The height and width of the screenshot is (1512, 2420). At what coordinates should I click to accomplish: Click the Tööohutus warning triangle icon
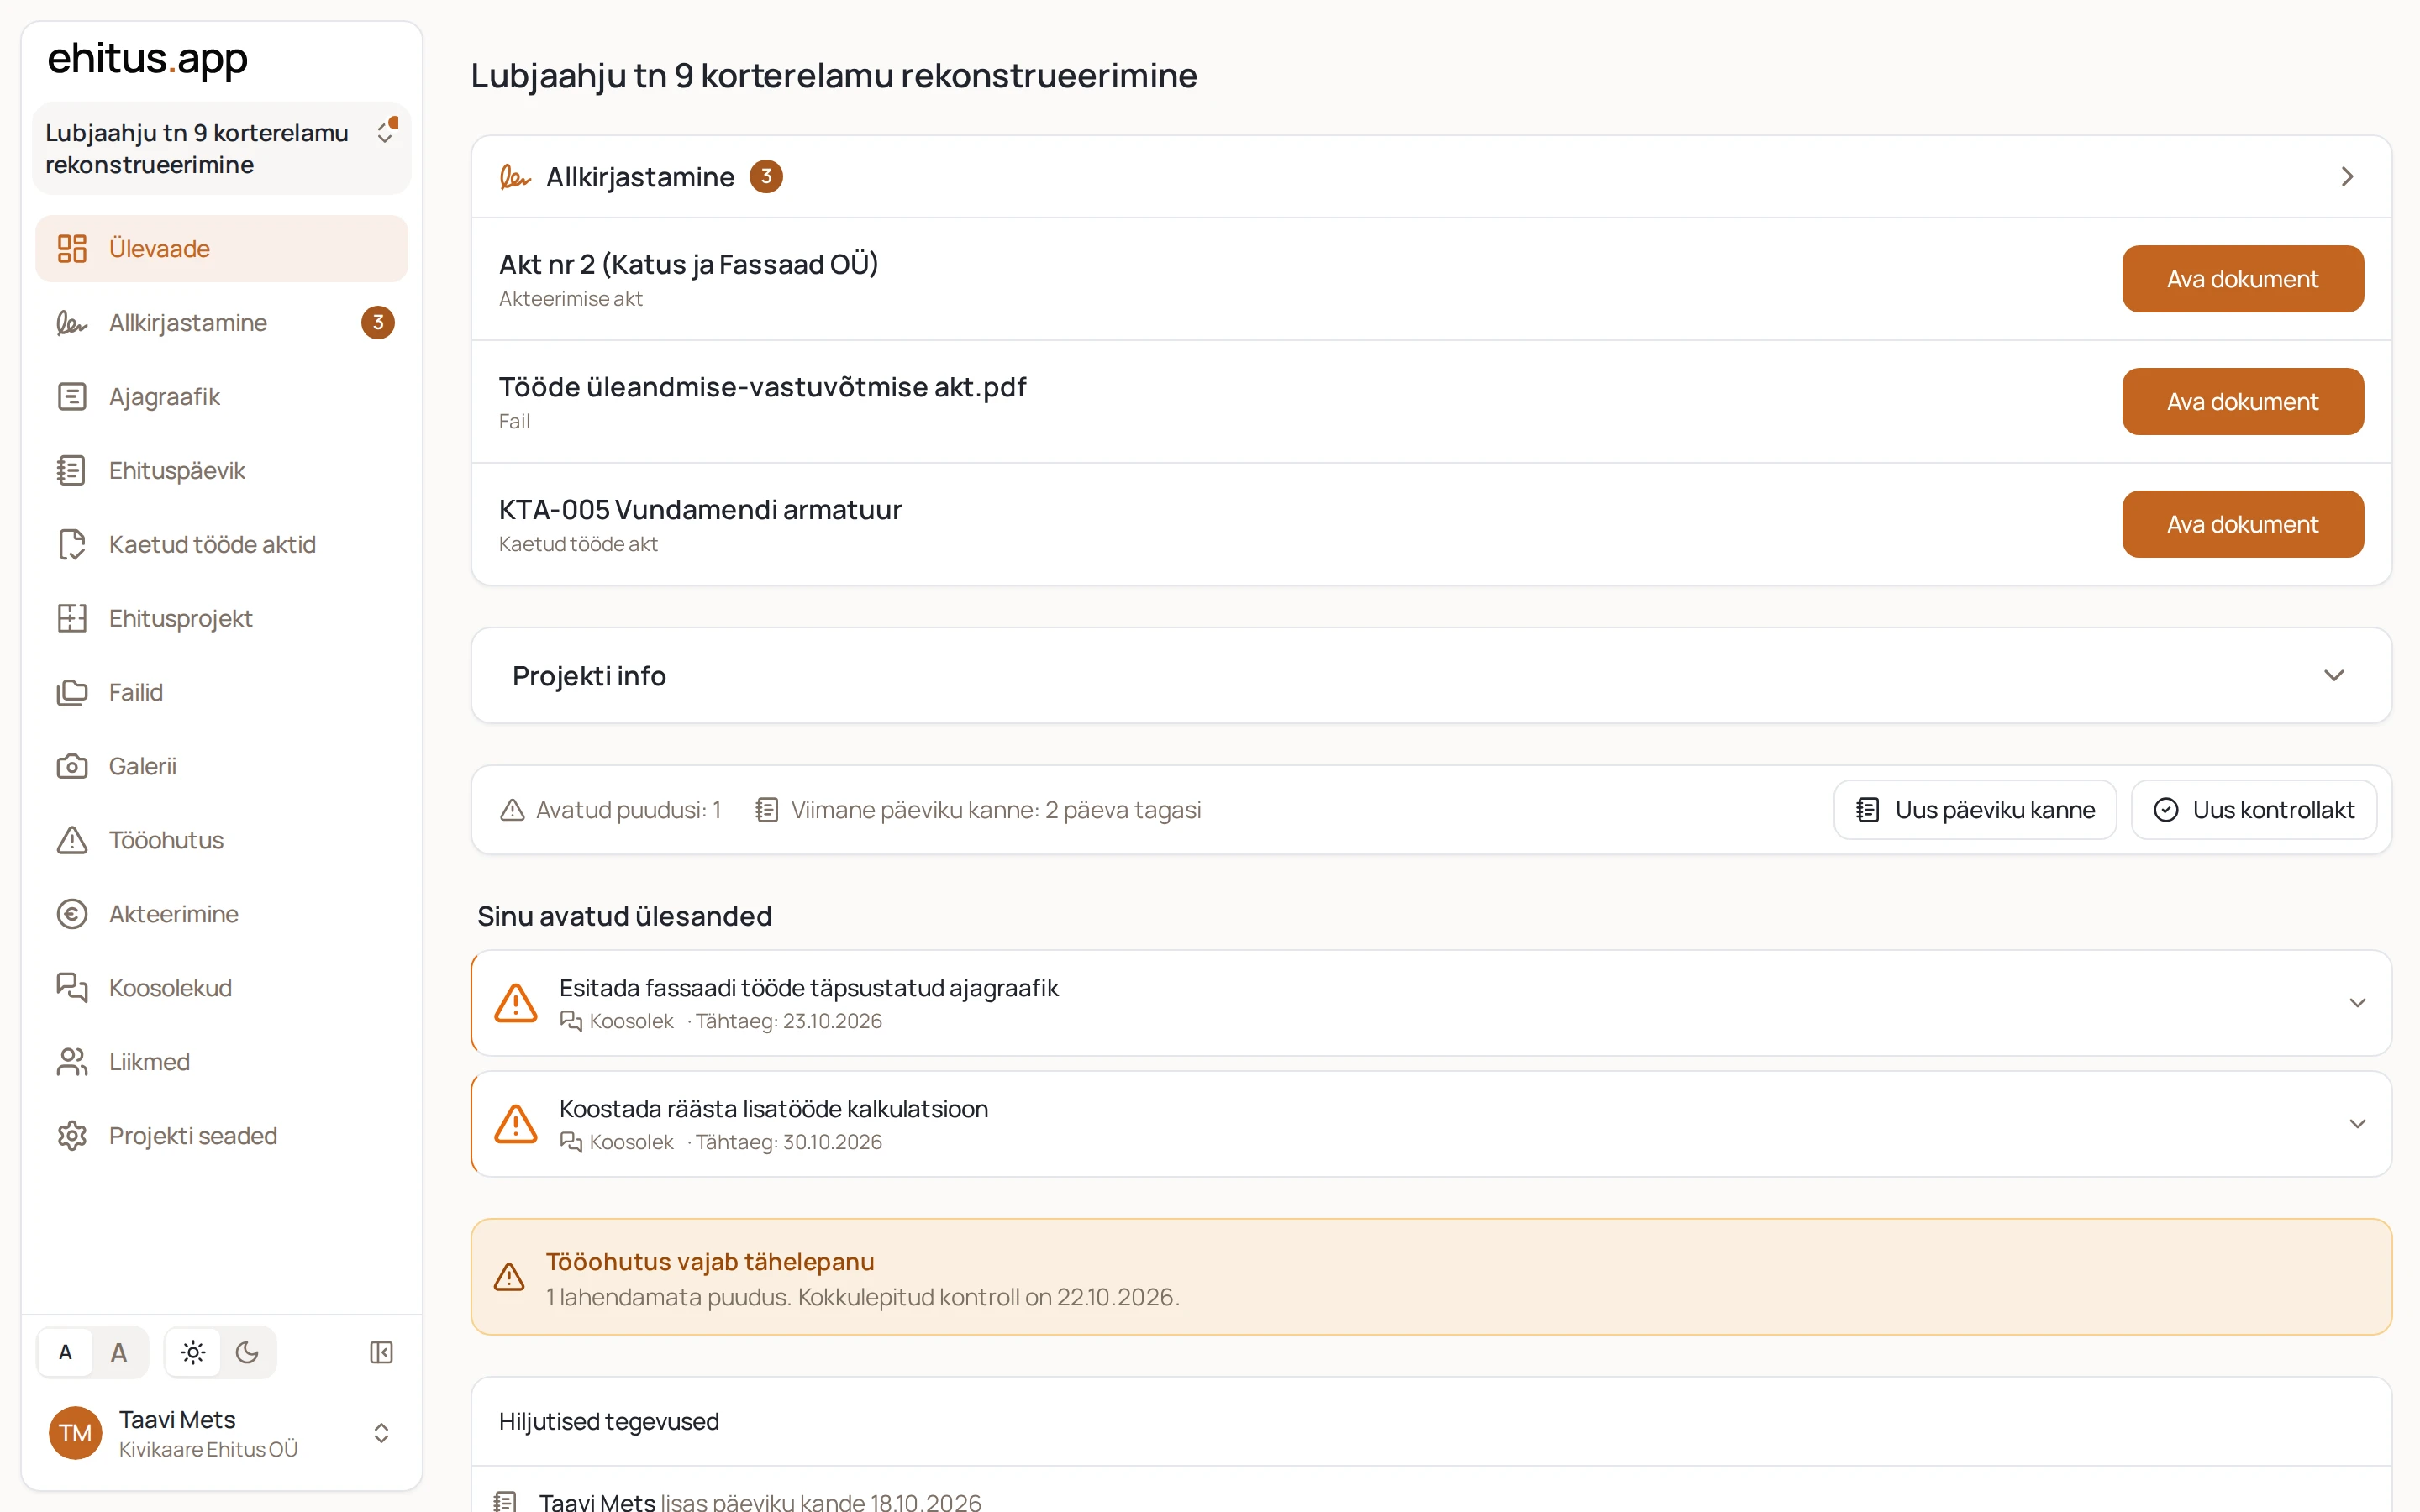click(72, 840)
